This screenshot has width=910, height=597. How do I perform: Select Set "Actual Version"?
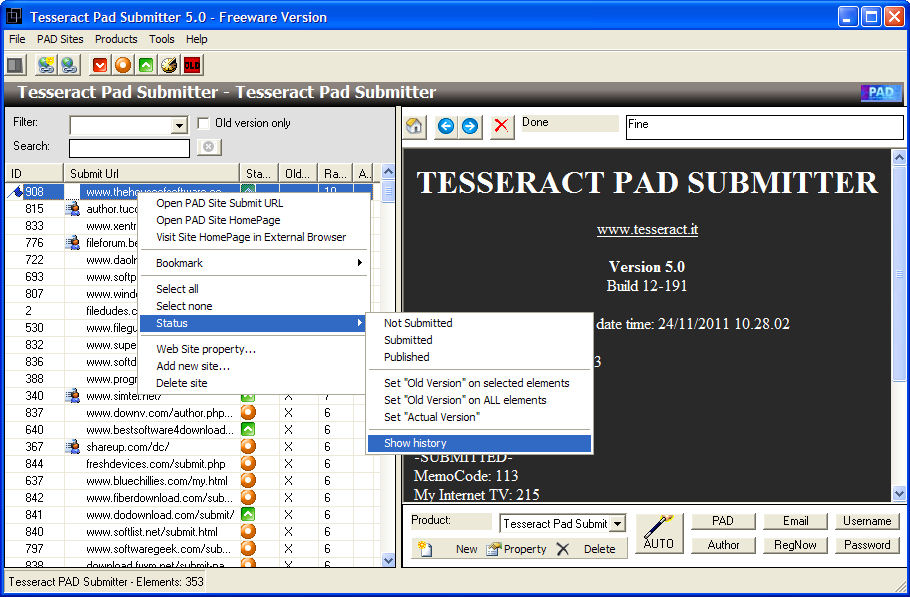(x=479, y=417)
